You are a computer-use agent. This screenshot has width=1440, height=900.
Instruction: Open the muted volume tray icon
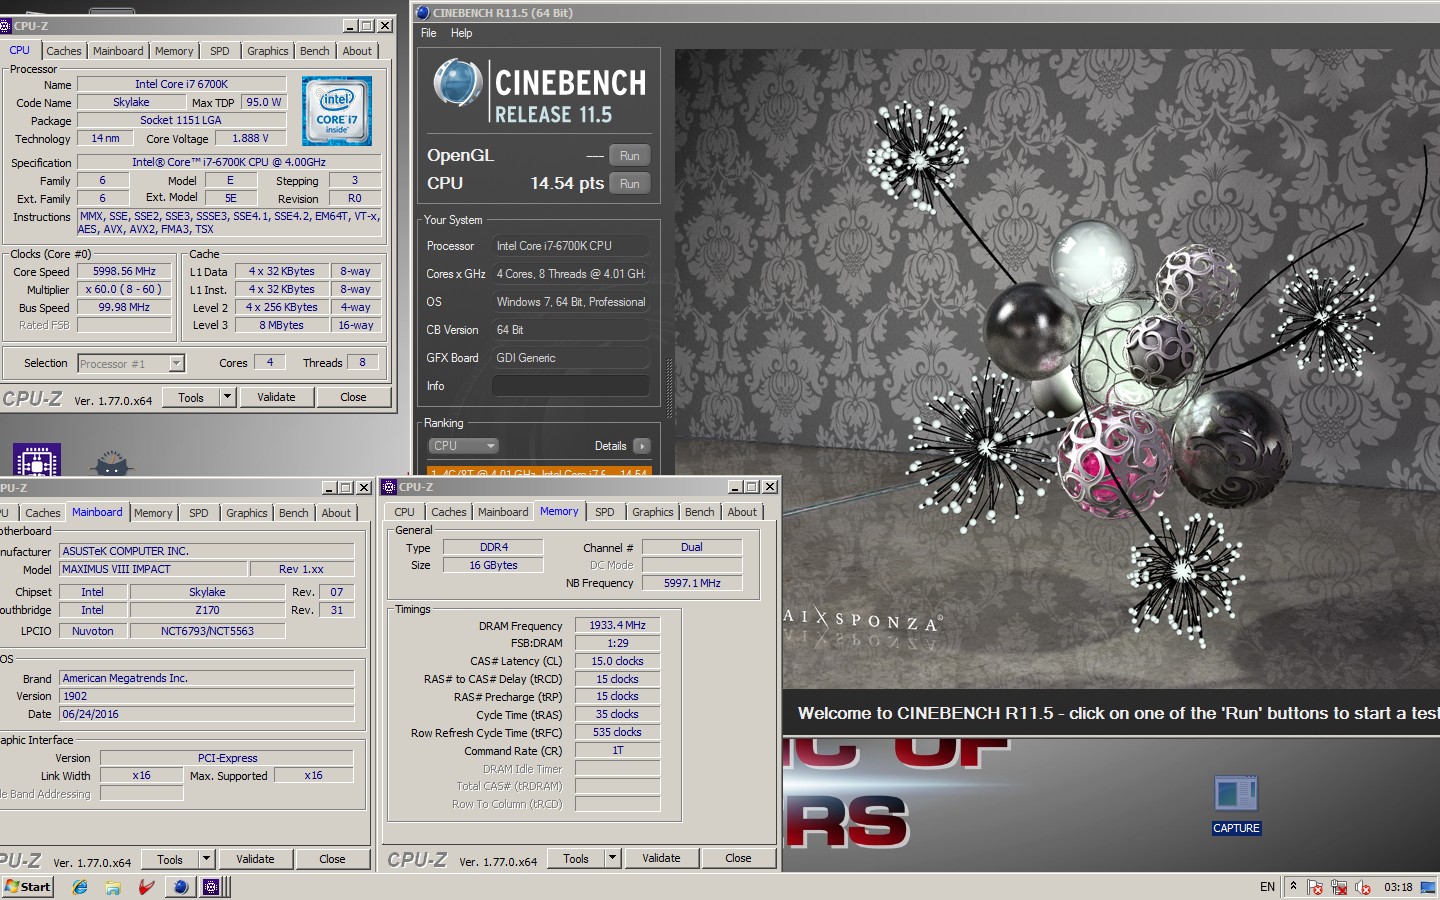click(x=1361, y=887)
